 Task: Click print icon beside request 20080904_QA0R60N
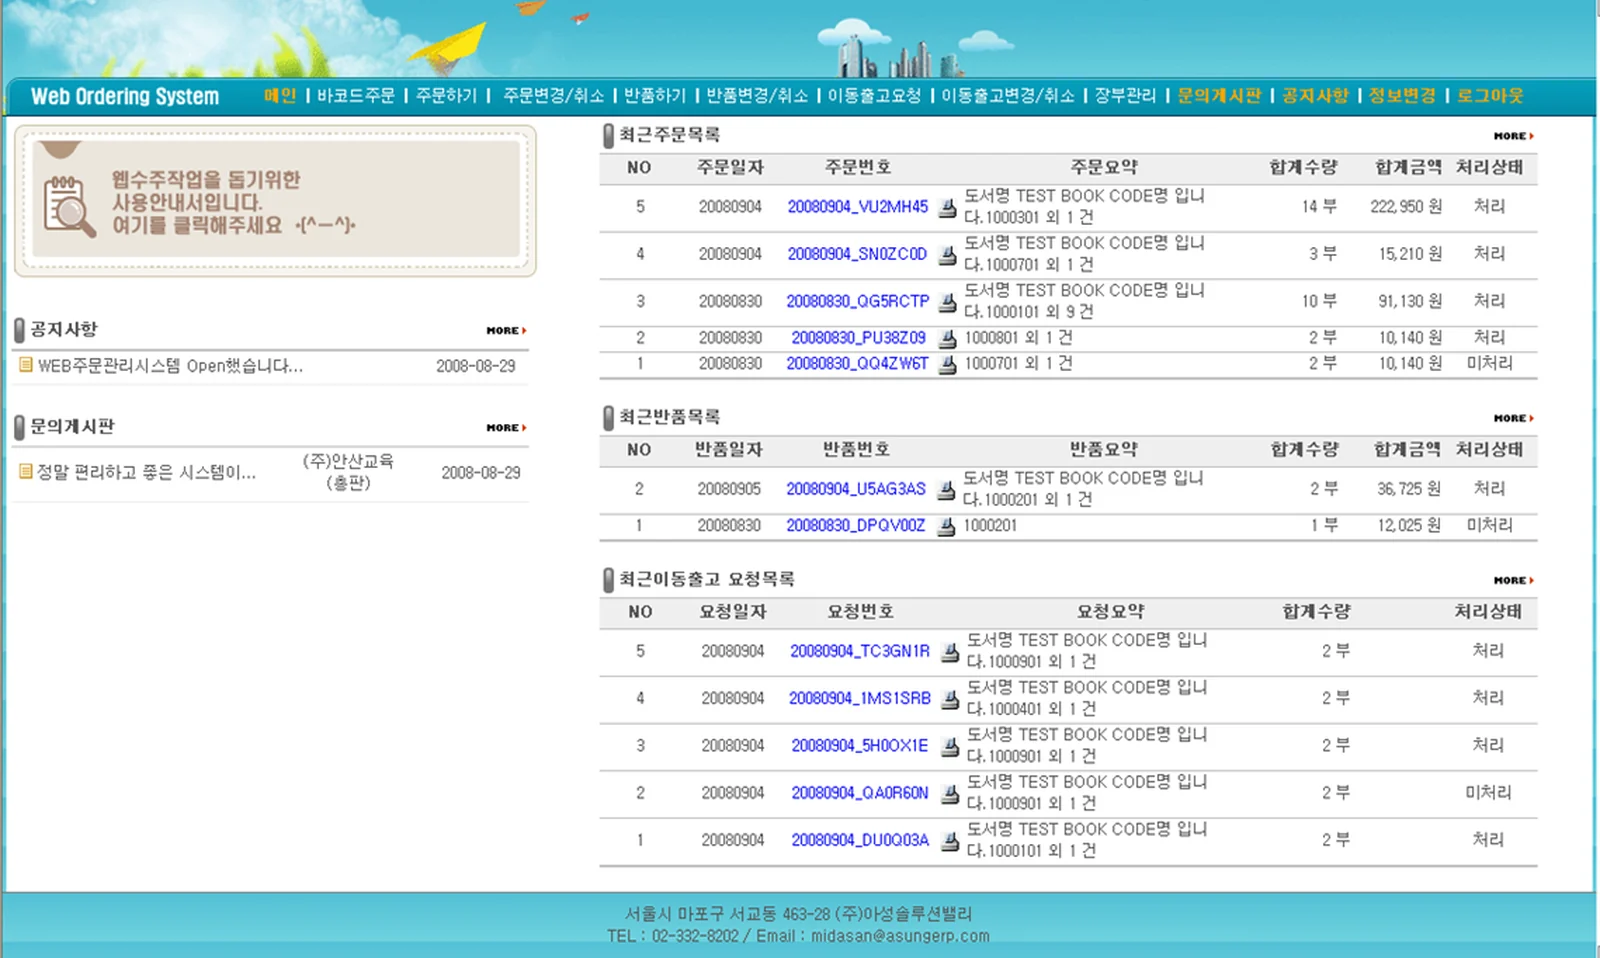[x=950, y=794]
